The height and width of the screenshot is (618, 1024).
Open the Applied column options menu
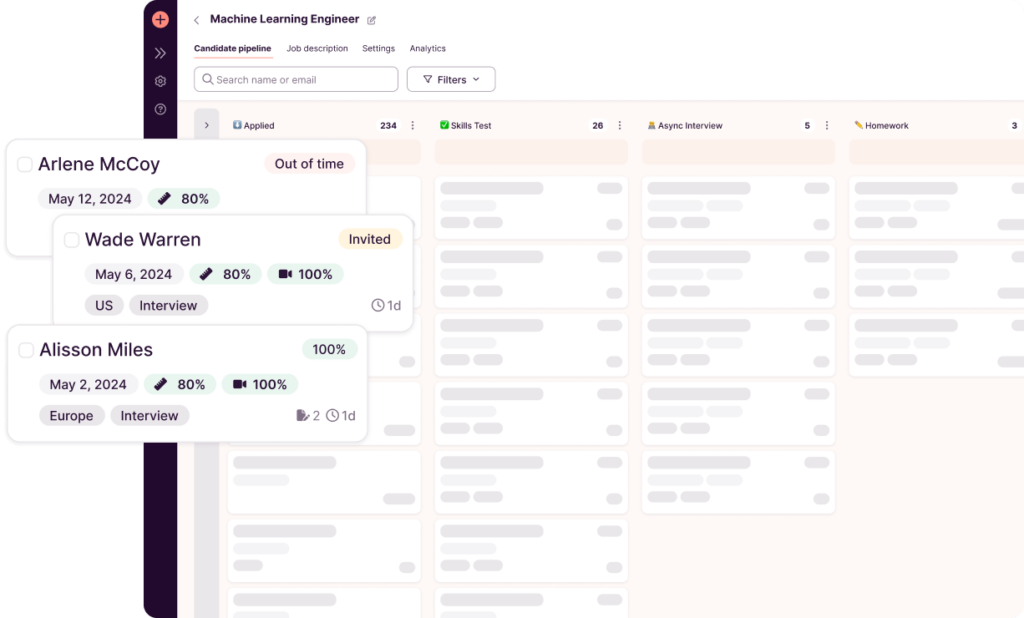tap(412, 125)
